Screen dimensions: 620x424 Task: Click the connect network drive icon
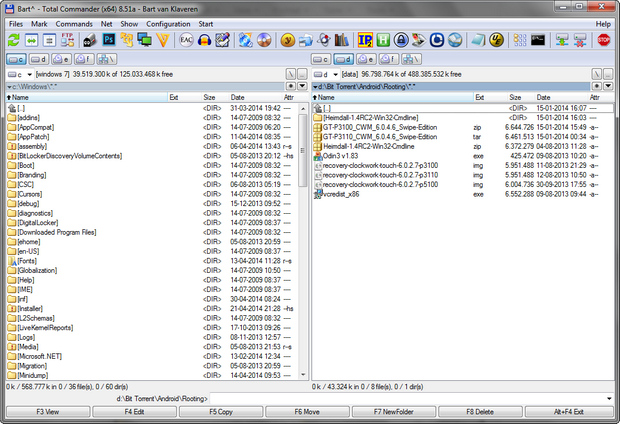pos(562,40)
